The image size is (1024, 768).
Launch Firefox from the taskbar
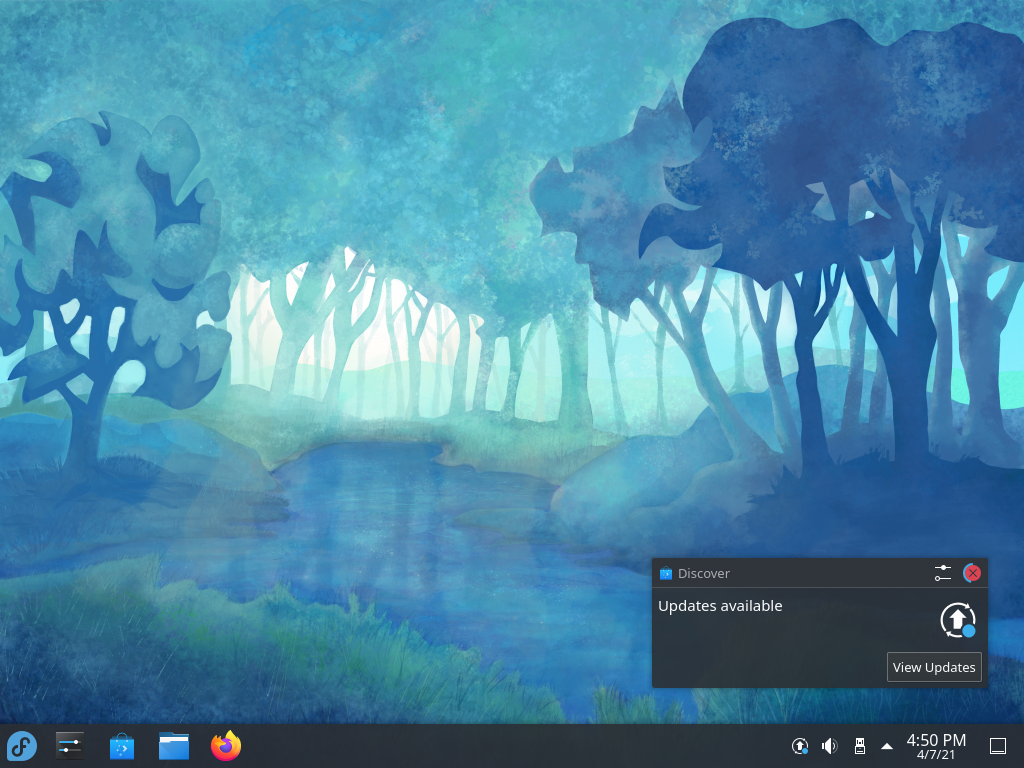coord(226,746)
